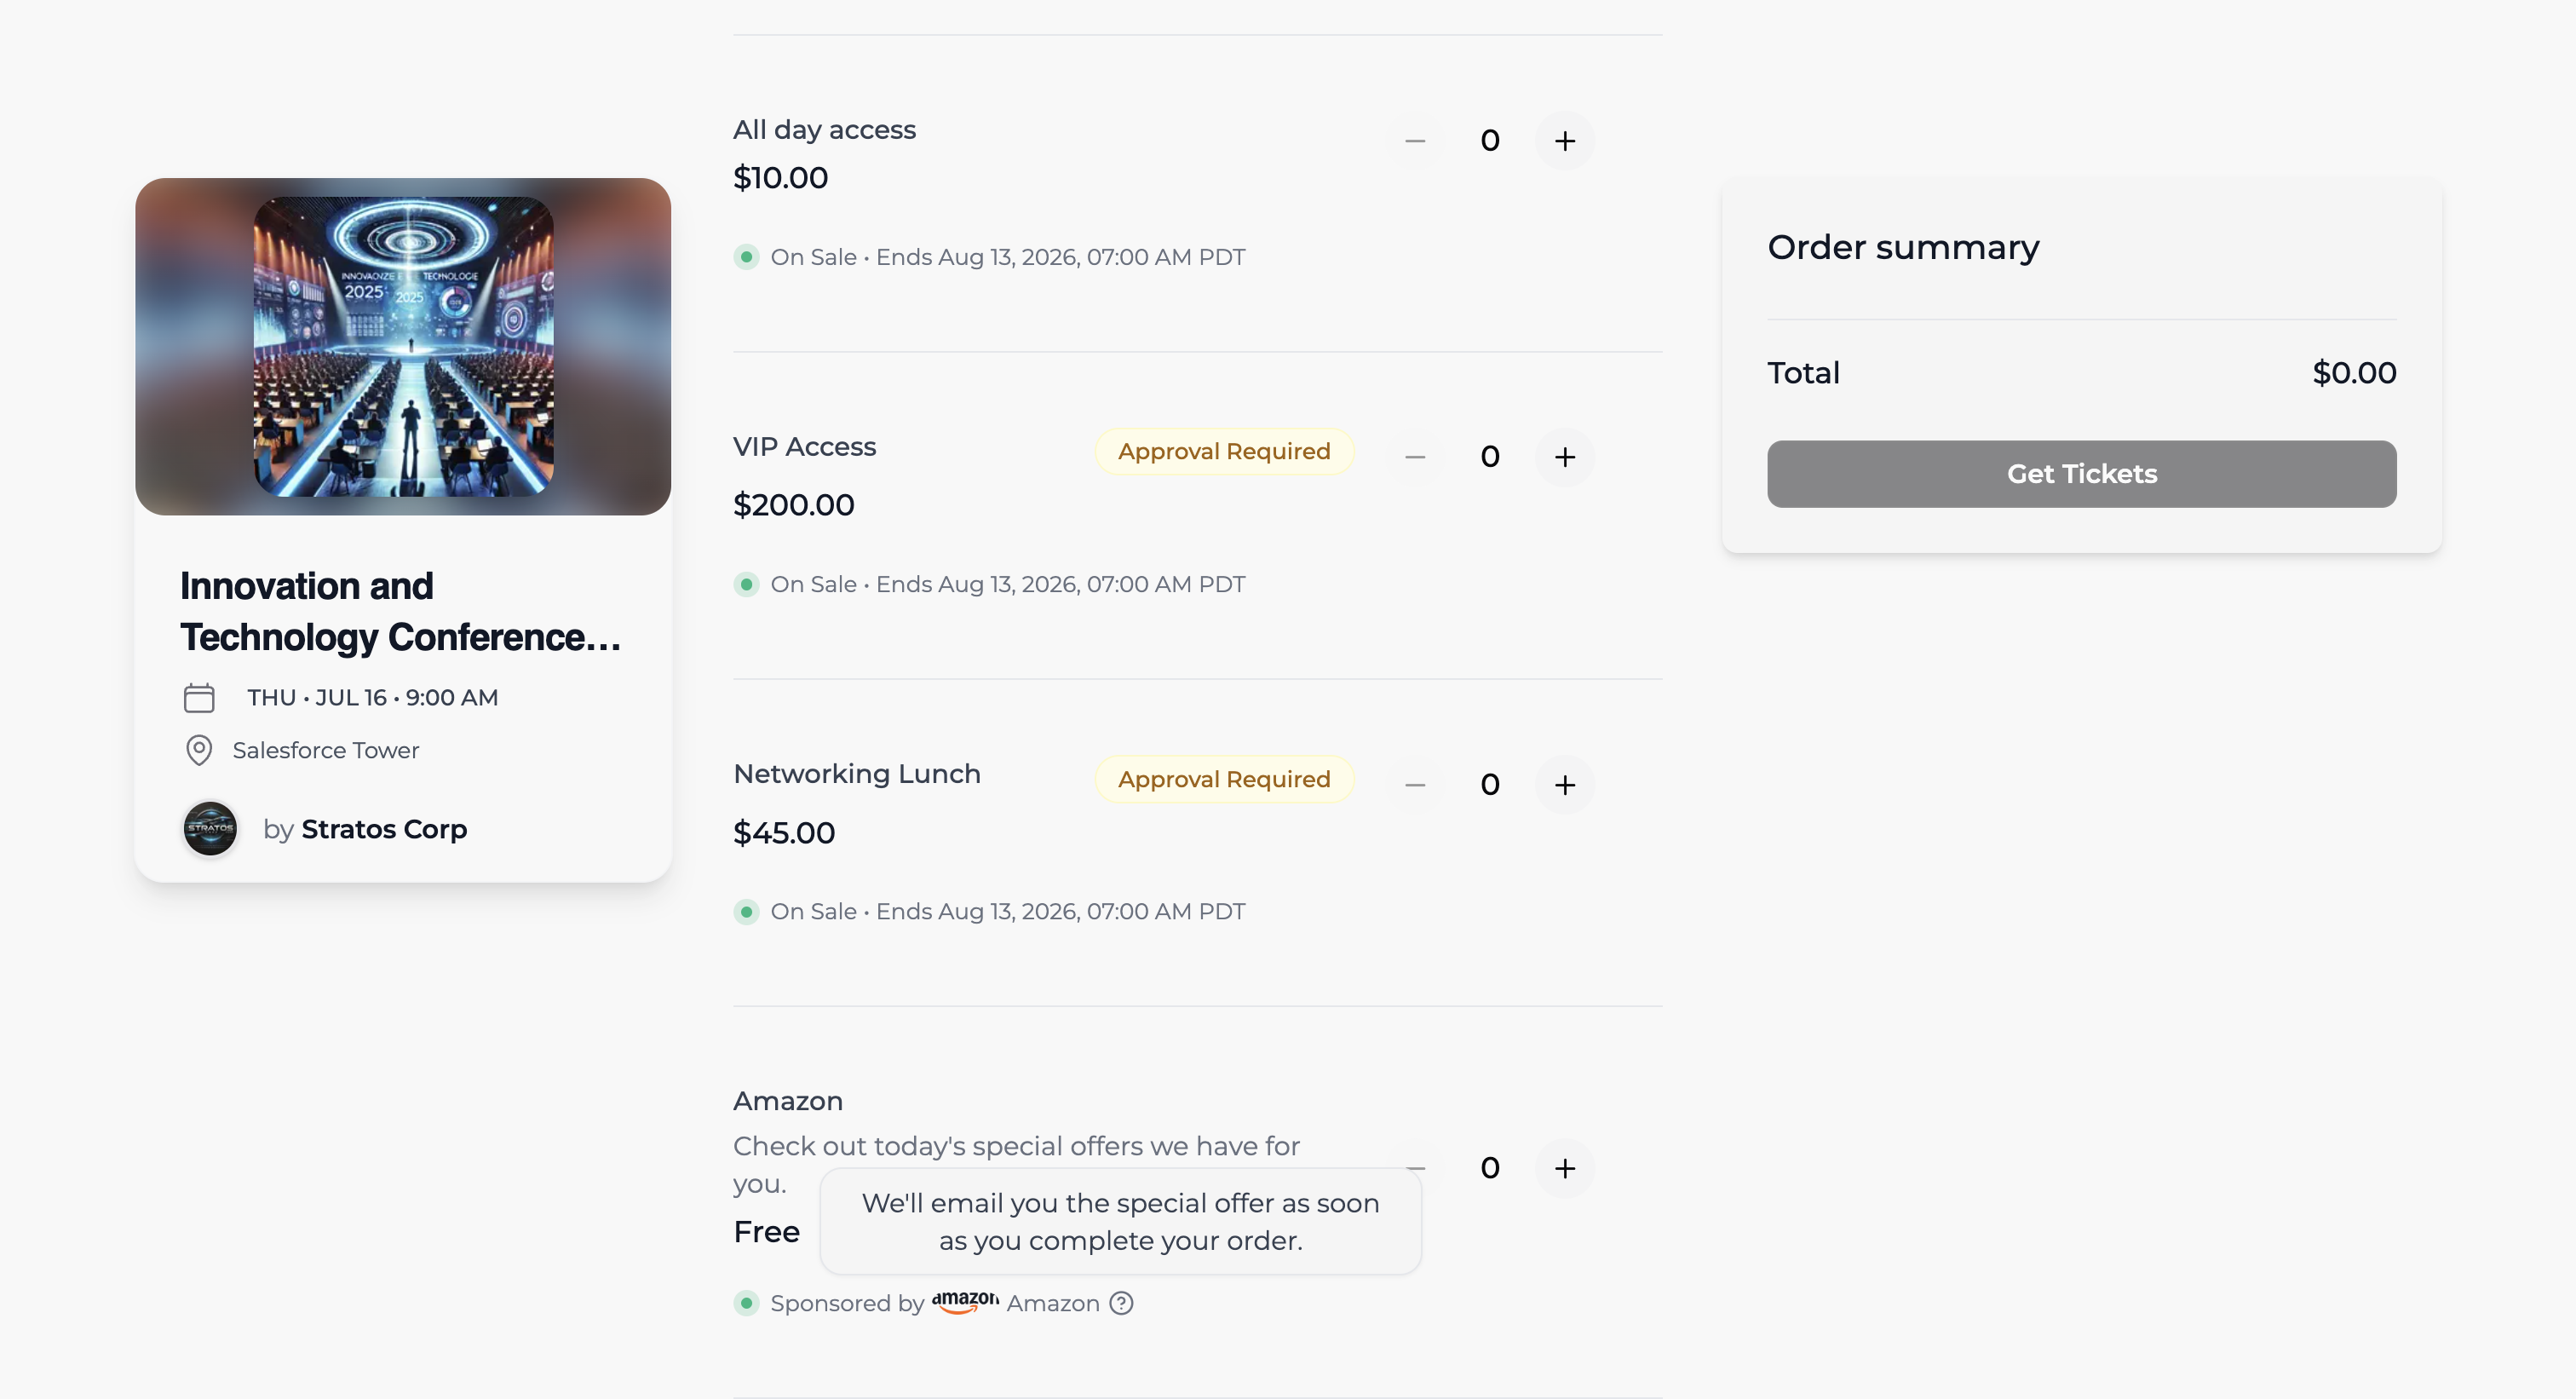Remove one VIP Access ticket
This screenshot has height=1399, width=2576.
[1415, 457]
